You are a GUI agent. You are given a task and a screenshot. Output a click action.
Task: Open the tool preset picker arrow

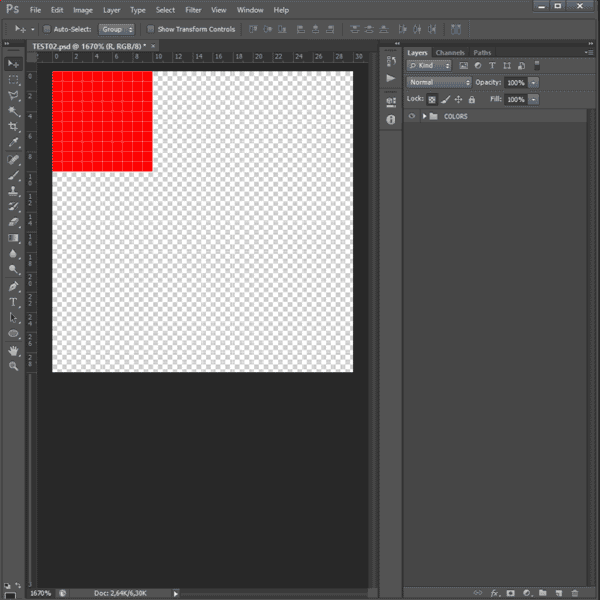pyautogui.click(x=33, y=29)
